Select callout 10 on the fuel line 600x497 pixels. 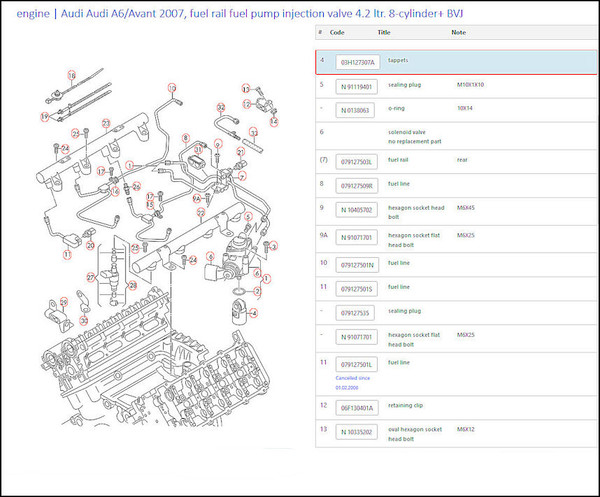click(x=172, y=89)
